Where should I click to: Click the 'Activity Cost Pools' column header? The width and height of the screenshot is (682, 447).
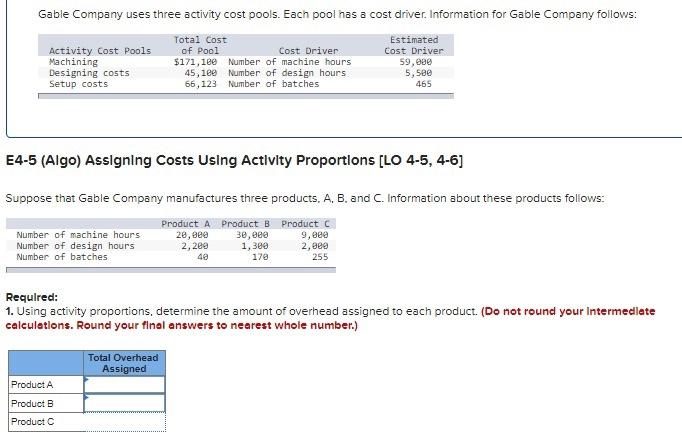[x=100, y=51]
